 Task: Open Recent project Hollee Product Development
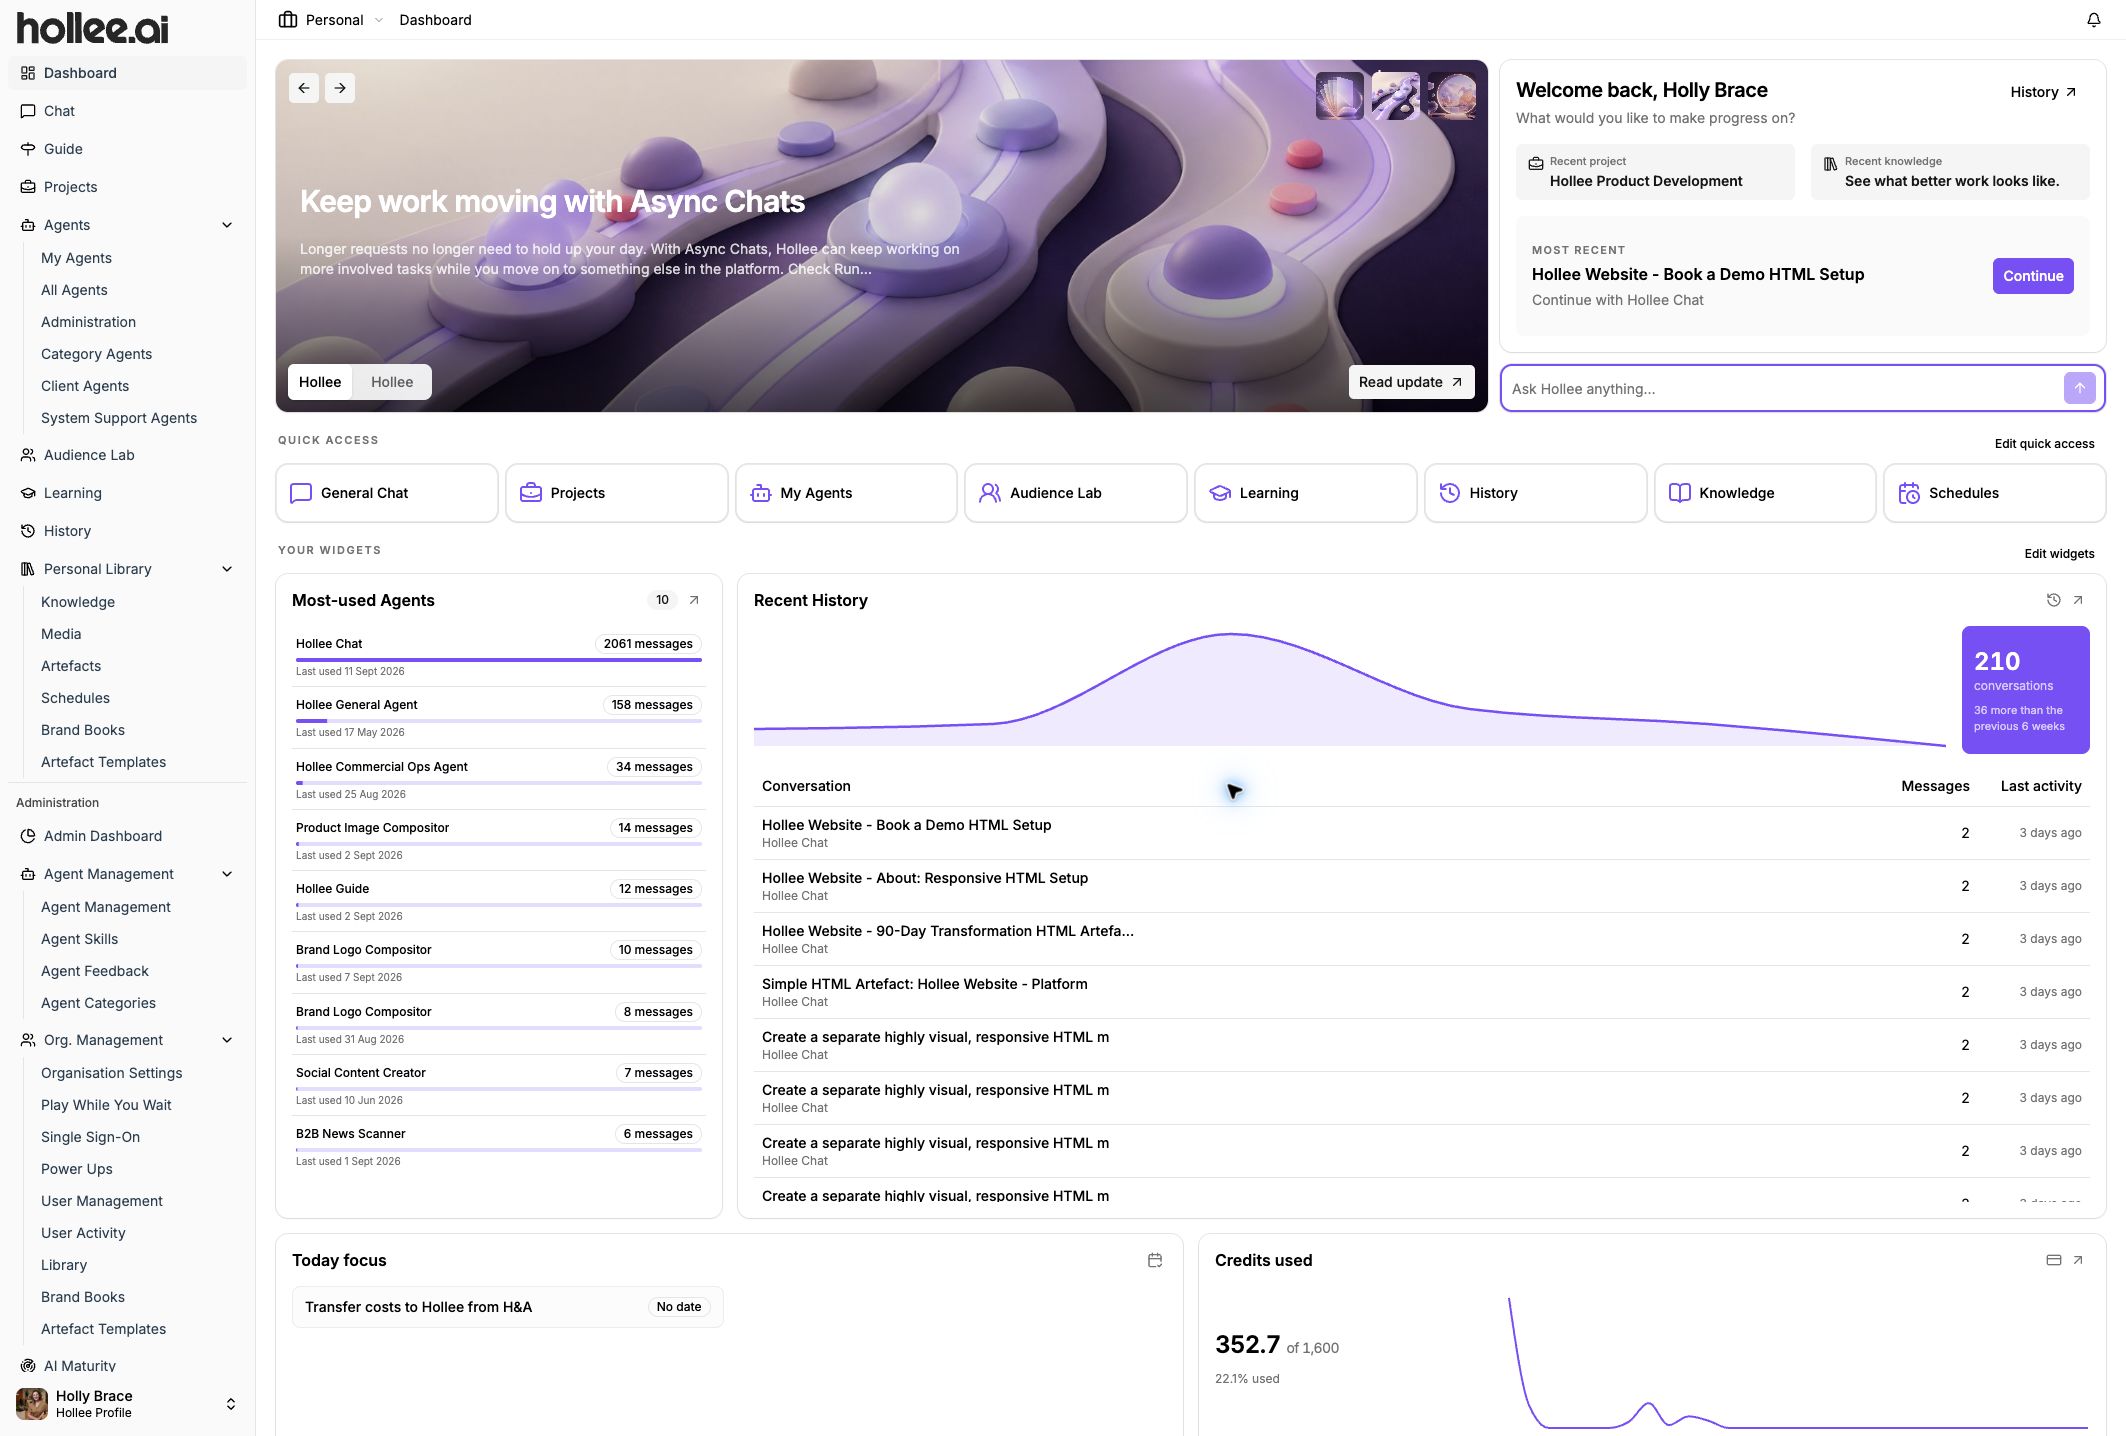[x=1655, y=172]
